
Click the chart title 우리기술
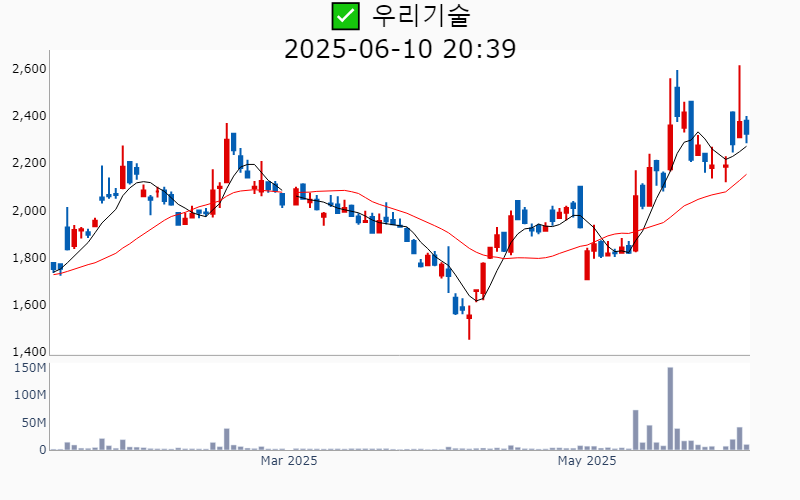pyautogui.click(x=421, y=16)
